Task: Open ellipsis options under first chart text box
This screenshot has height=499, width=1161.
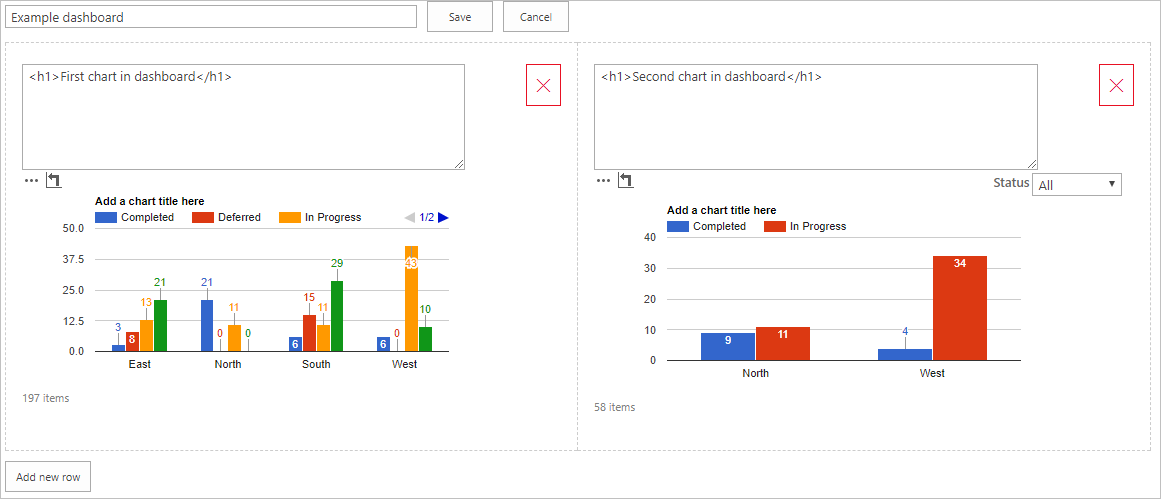Action: [x=31, y=181]
